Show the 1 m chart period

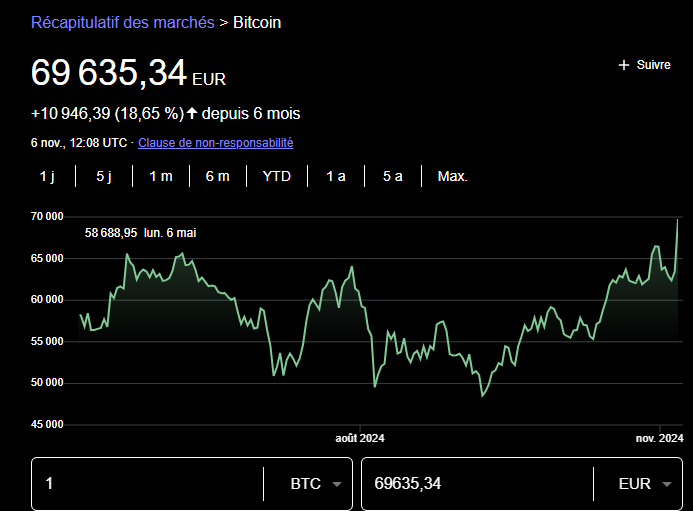pos(161,176)
